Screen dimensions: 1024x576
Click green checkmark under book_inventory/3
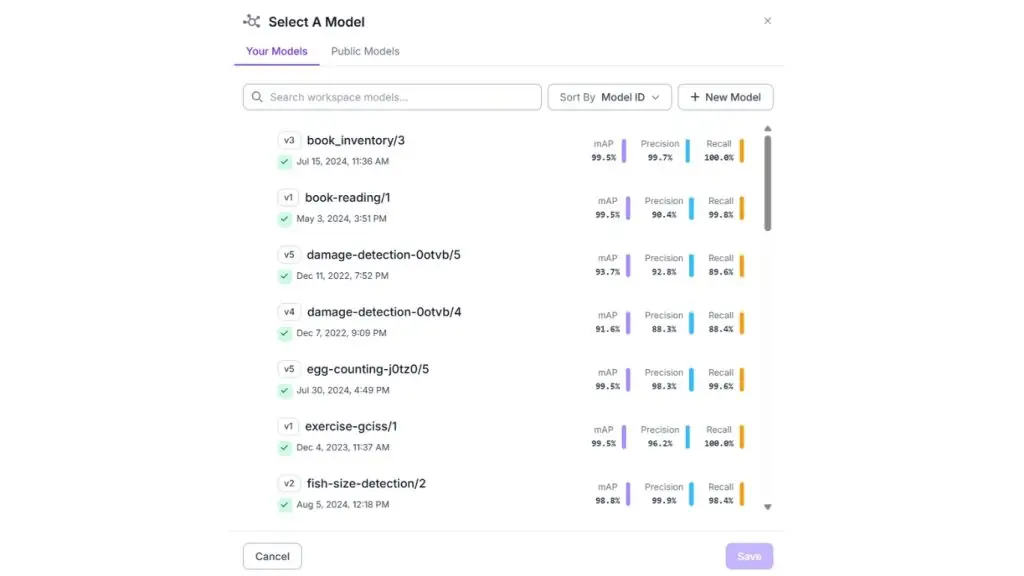(285, 161)
